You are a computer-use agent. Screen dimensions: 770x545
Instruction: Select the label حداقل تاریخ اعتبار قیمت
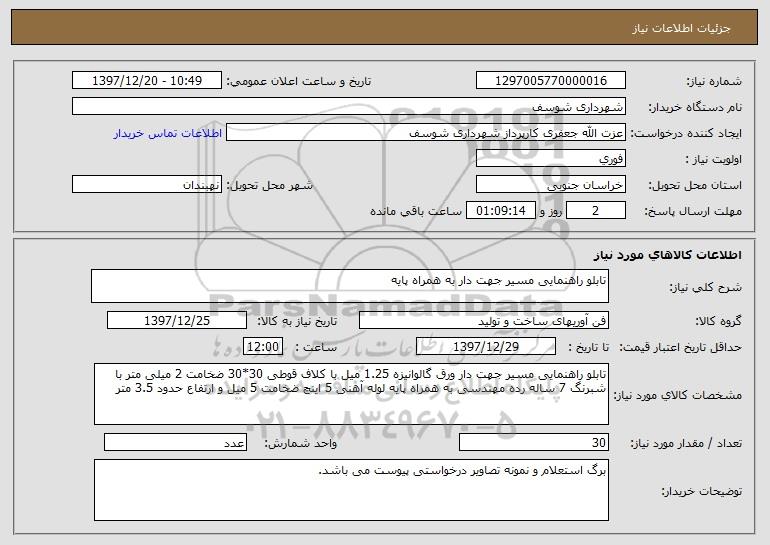pyautogui.click(x=681, y=348)
